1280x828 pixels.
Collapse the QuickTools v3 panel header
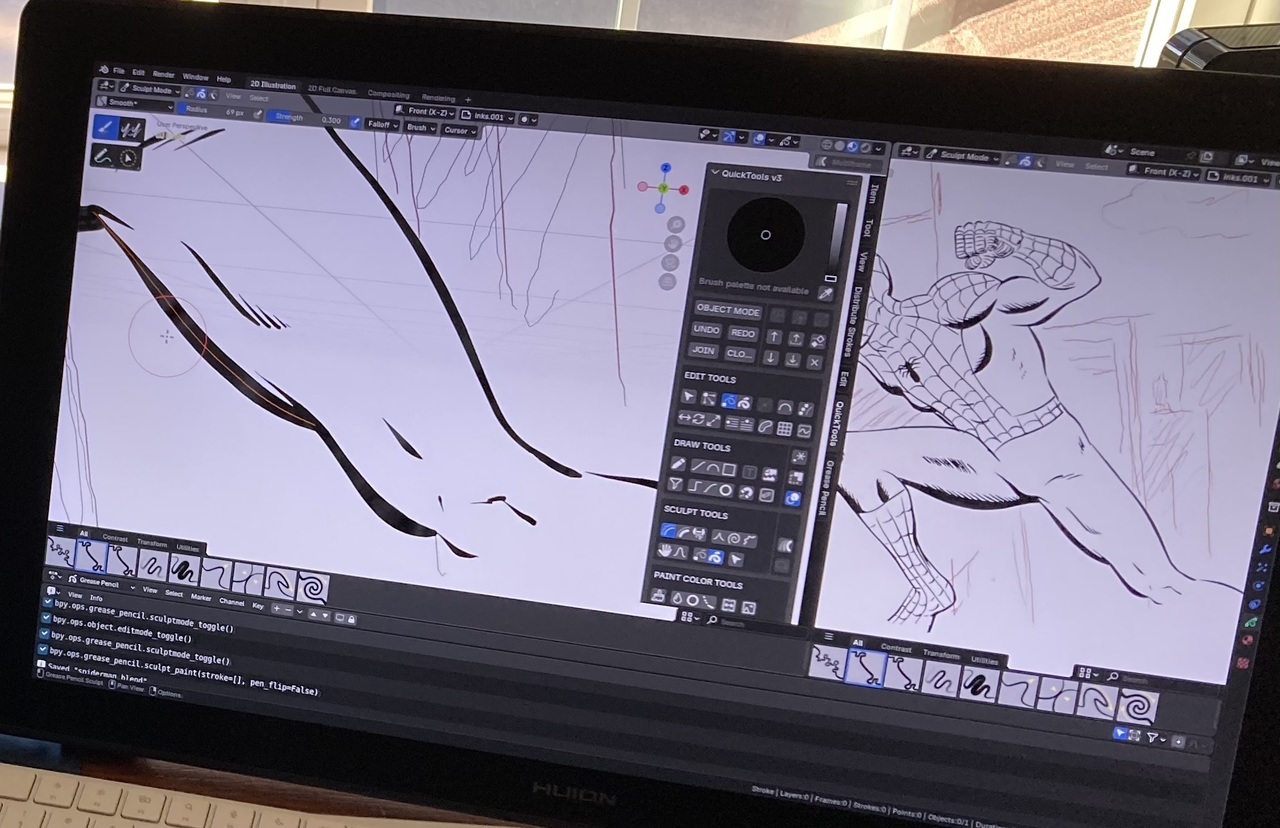pyautogui.click(x=751, y=176)
